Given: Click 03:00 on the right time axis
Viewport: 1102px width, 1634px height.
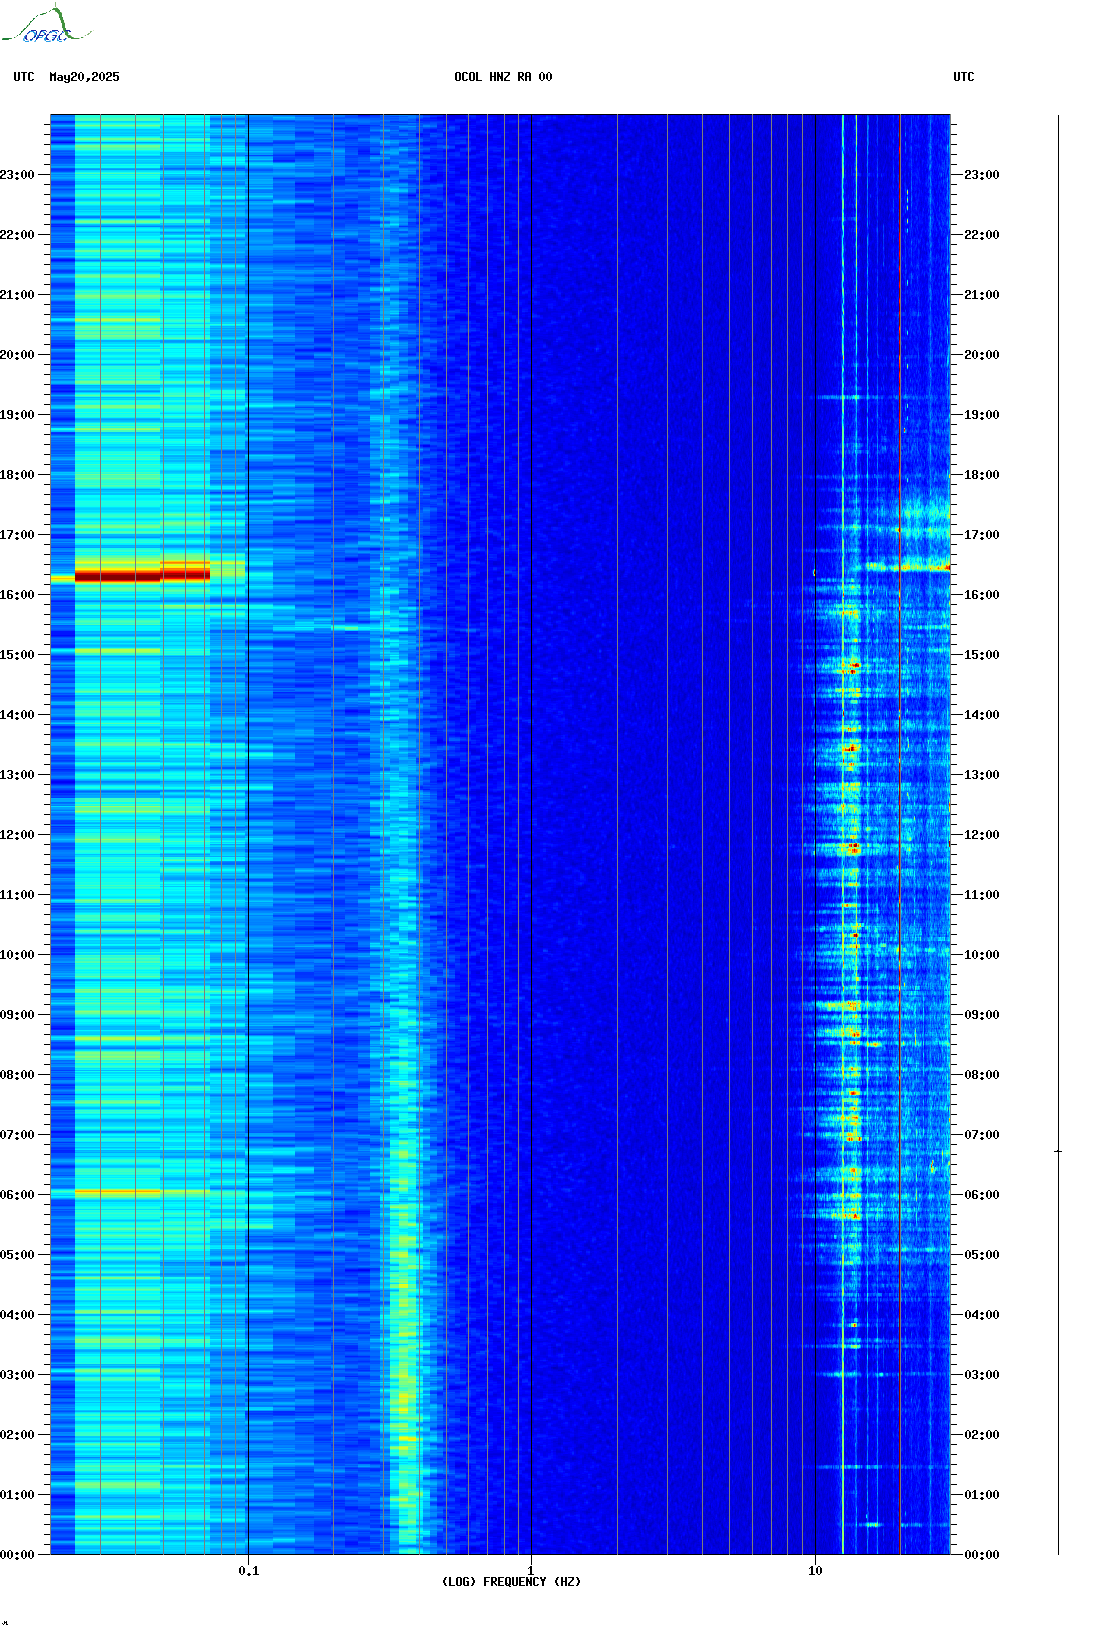Looking at the screenshot, I should (982, 1375).
